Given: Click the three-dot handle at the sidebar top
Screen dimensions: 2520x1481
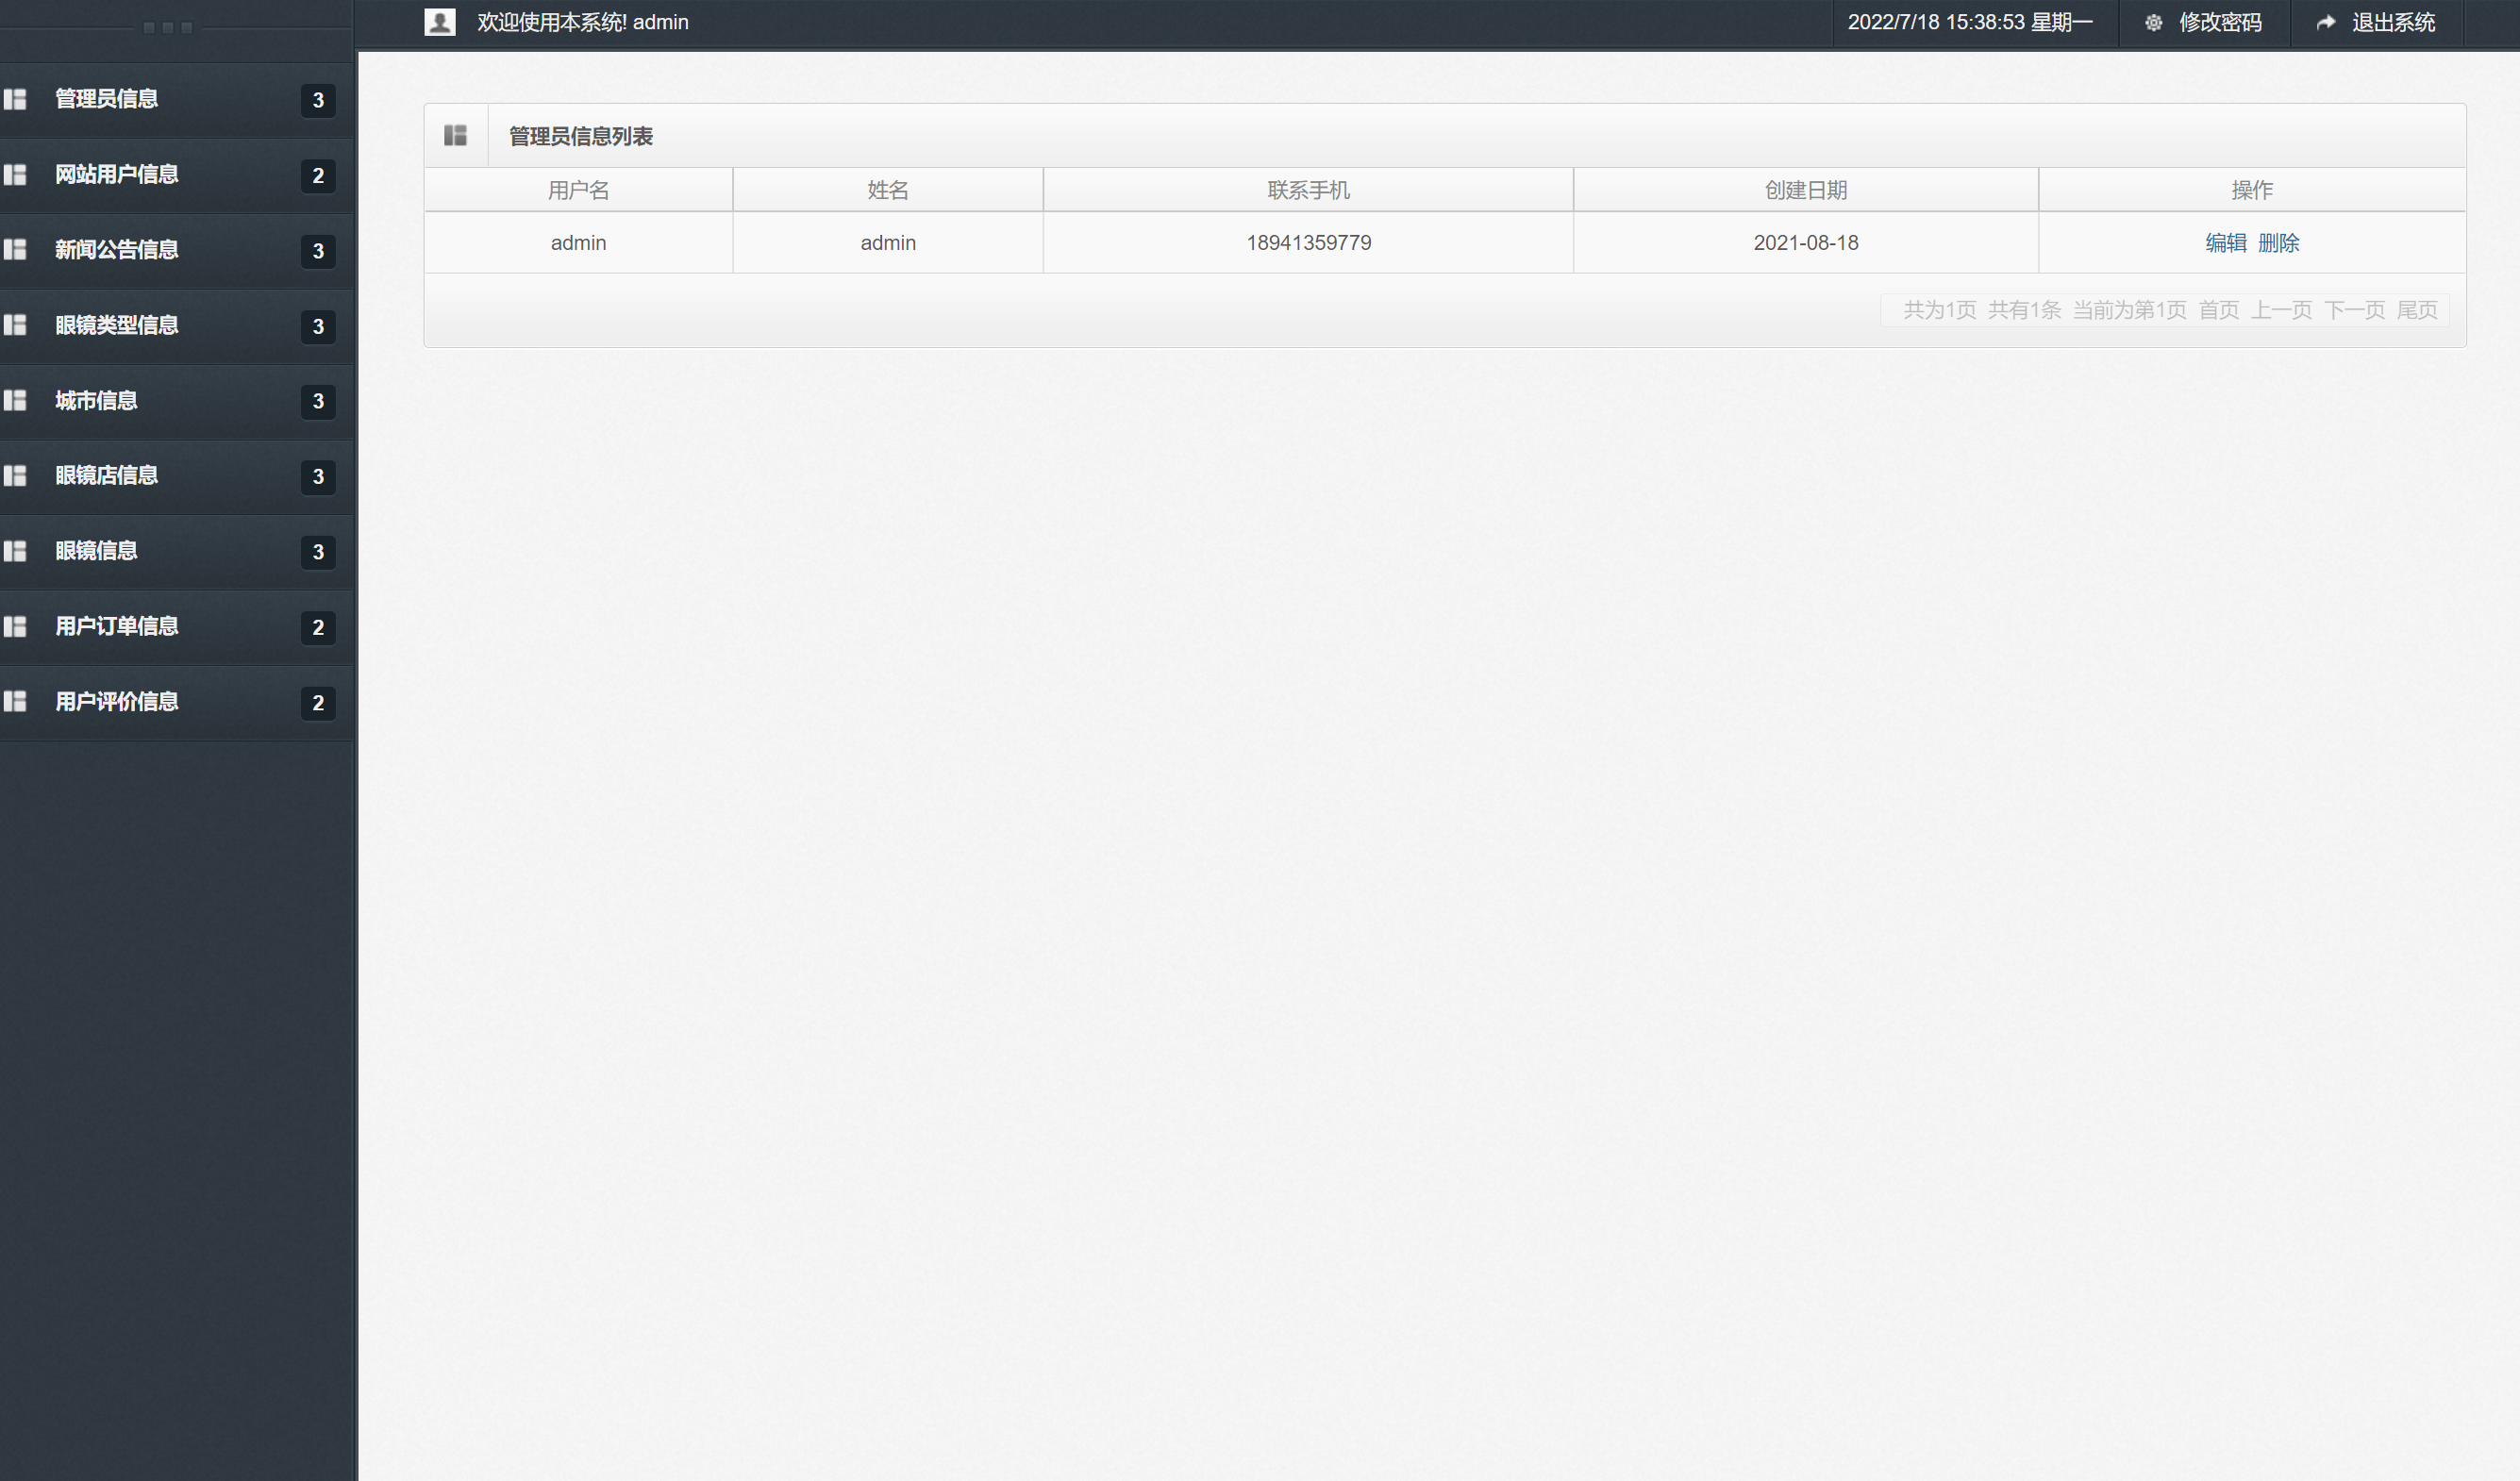Looking at the screenshot, I should click(167, 27).
